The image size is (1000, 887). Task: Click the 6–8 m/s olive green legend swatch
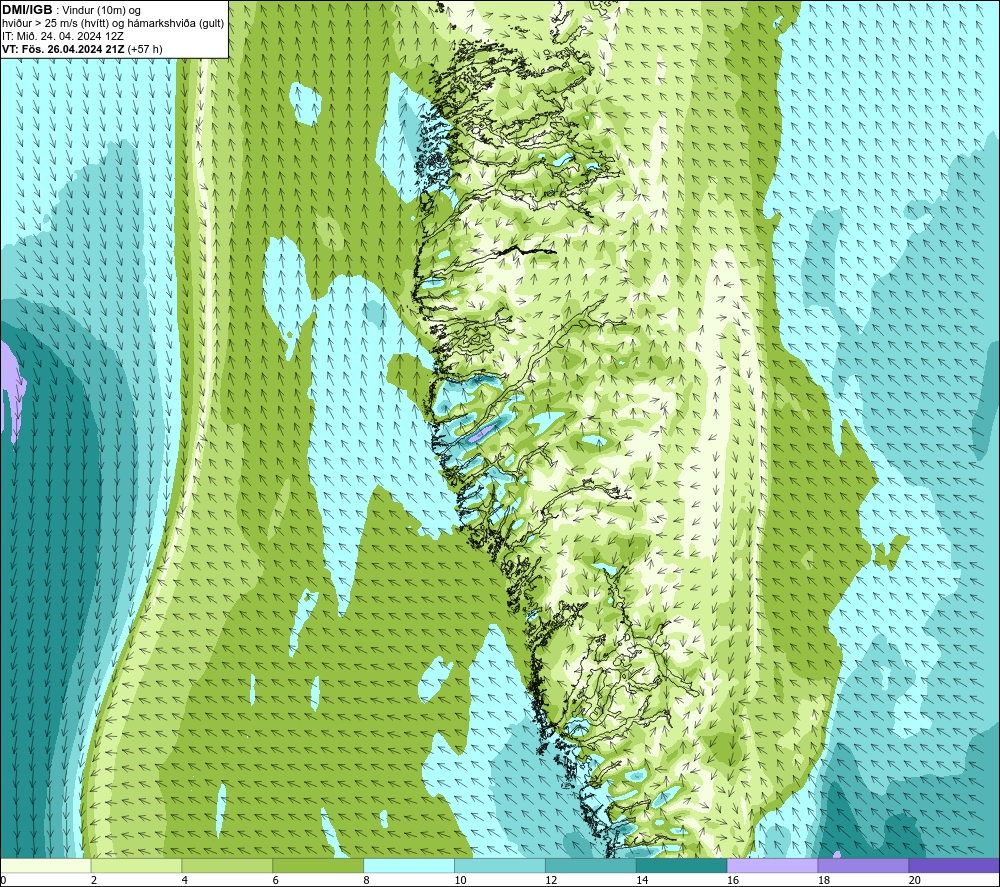click(x=318, y=865)
